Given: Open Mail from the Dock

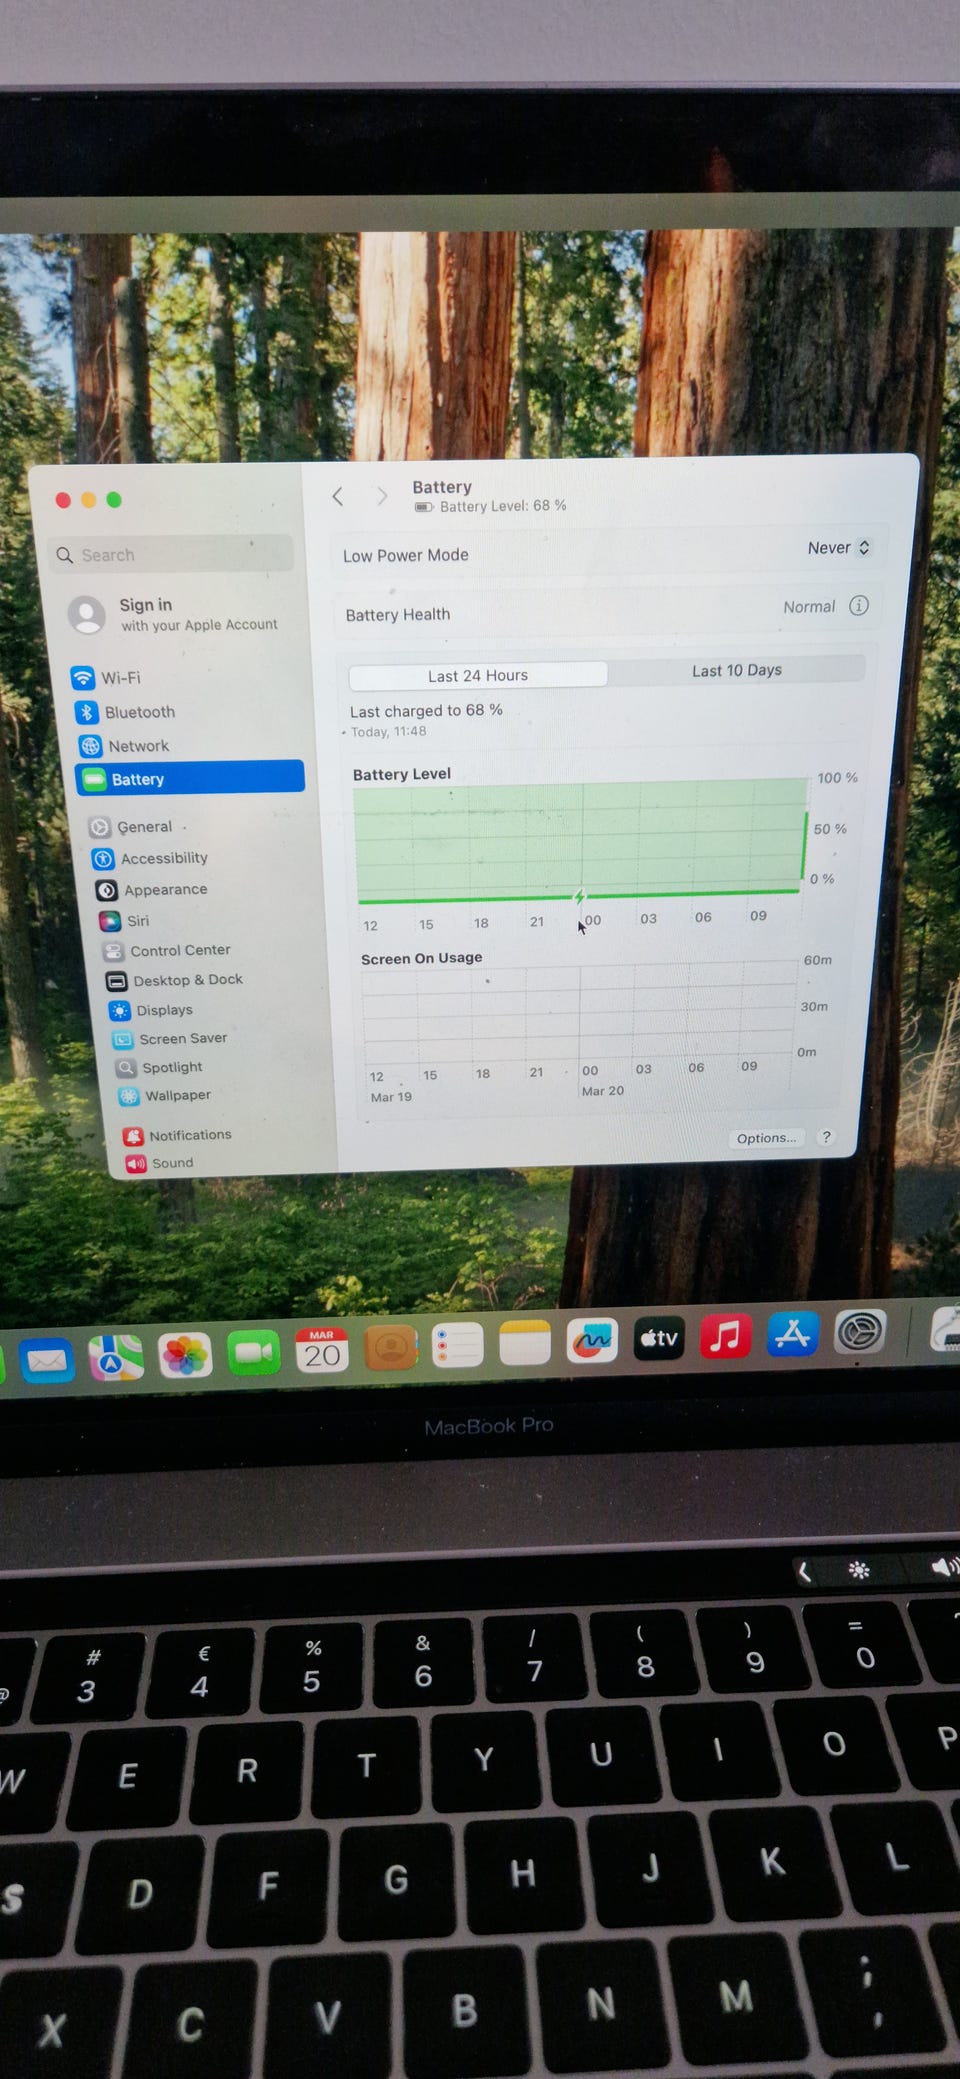Looking at the screenshot, I should [46, 1359].
